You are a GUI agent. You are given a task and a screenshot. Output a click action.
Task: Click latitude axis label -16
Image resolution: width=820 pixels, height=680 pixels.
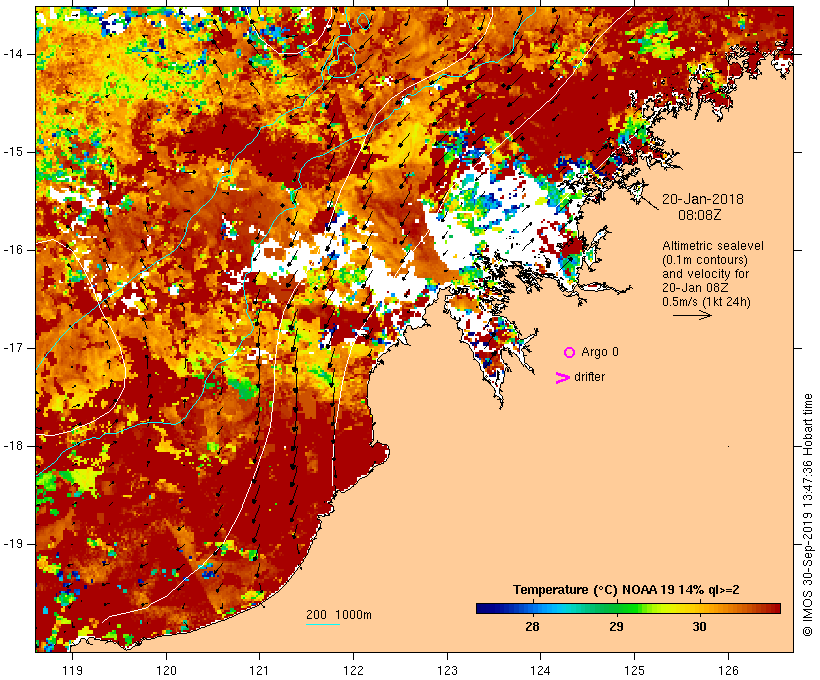[x=12, y=250]
